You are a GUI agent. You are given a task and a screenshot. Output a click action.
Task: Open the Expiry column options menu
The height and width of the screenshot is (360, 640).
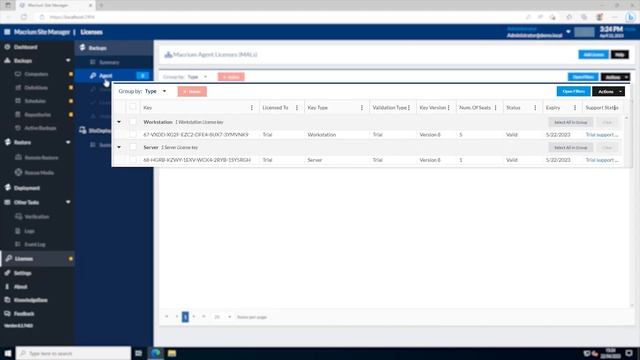[x=575, y=108]
